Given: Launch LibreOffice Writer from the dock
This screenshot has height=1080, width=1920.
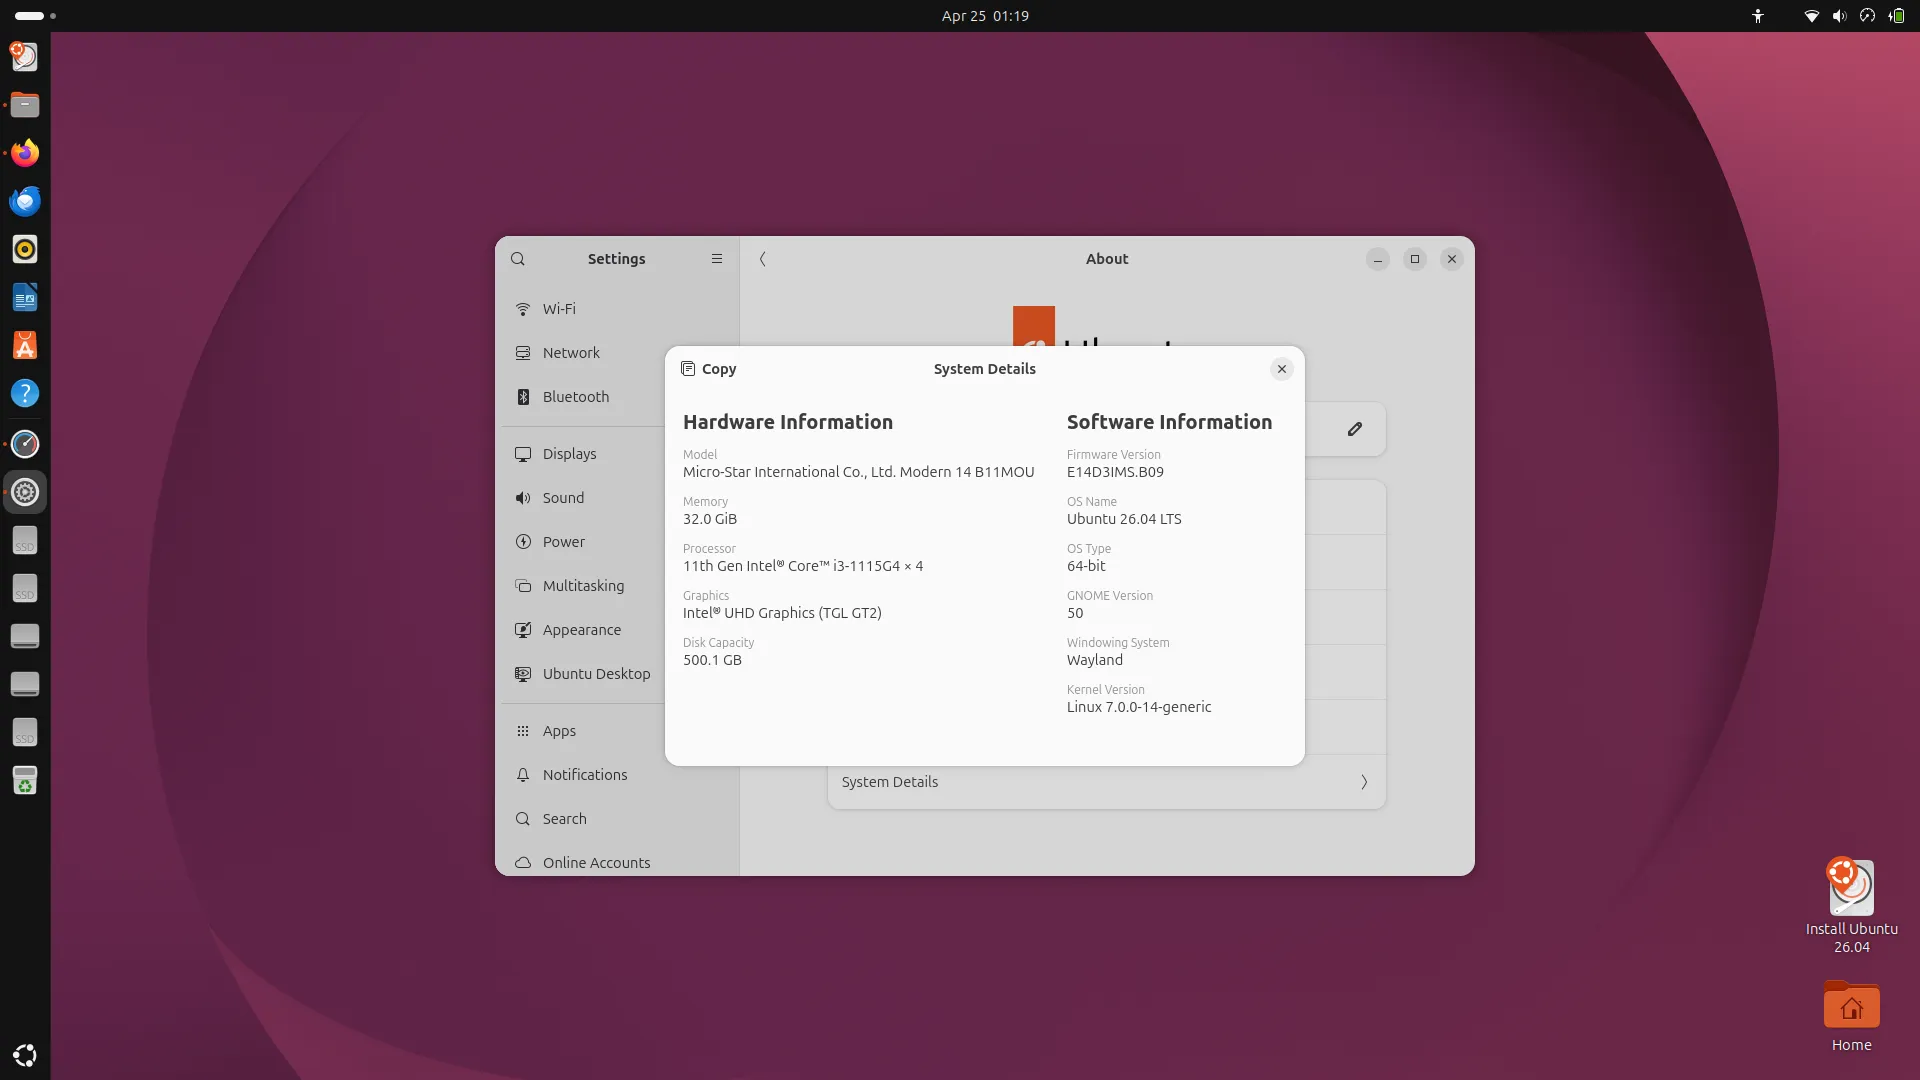Looking at the screenshot, I should 25,296.
